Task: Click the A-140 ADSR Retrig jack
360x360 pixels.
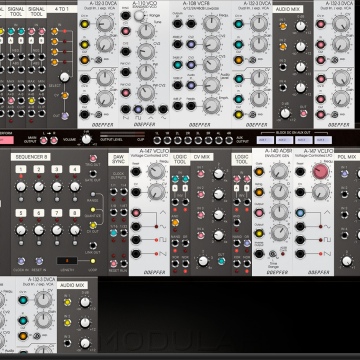Action: (x=259, y=192)
